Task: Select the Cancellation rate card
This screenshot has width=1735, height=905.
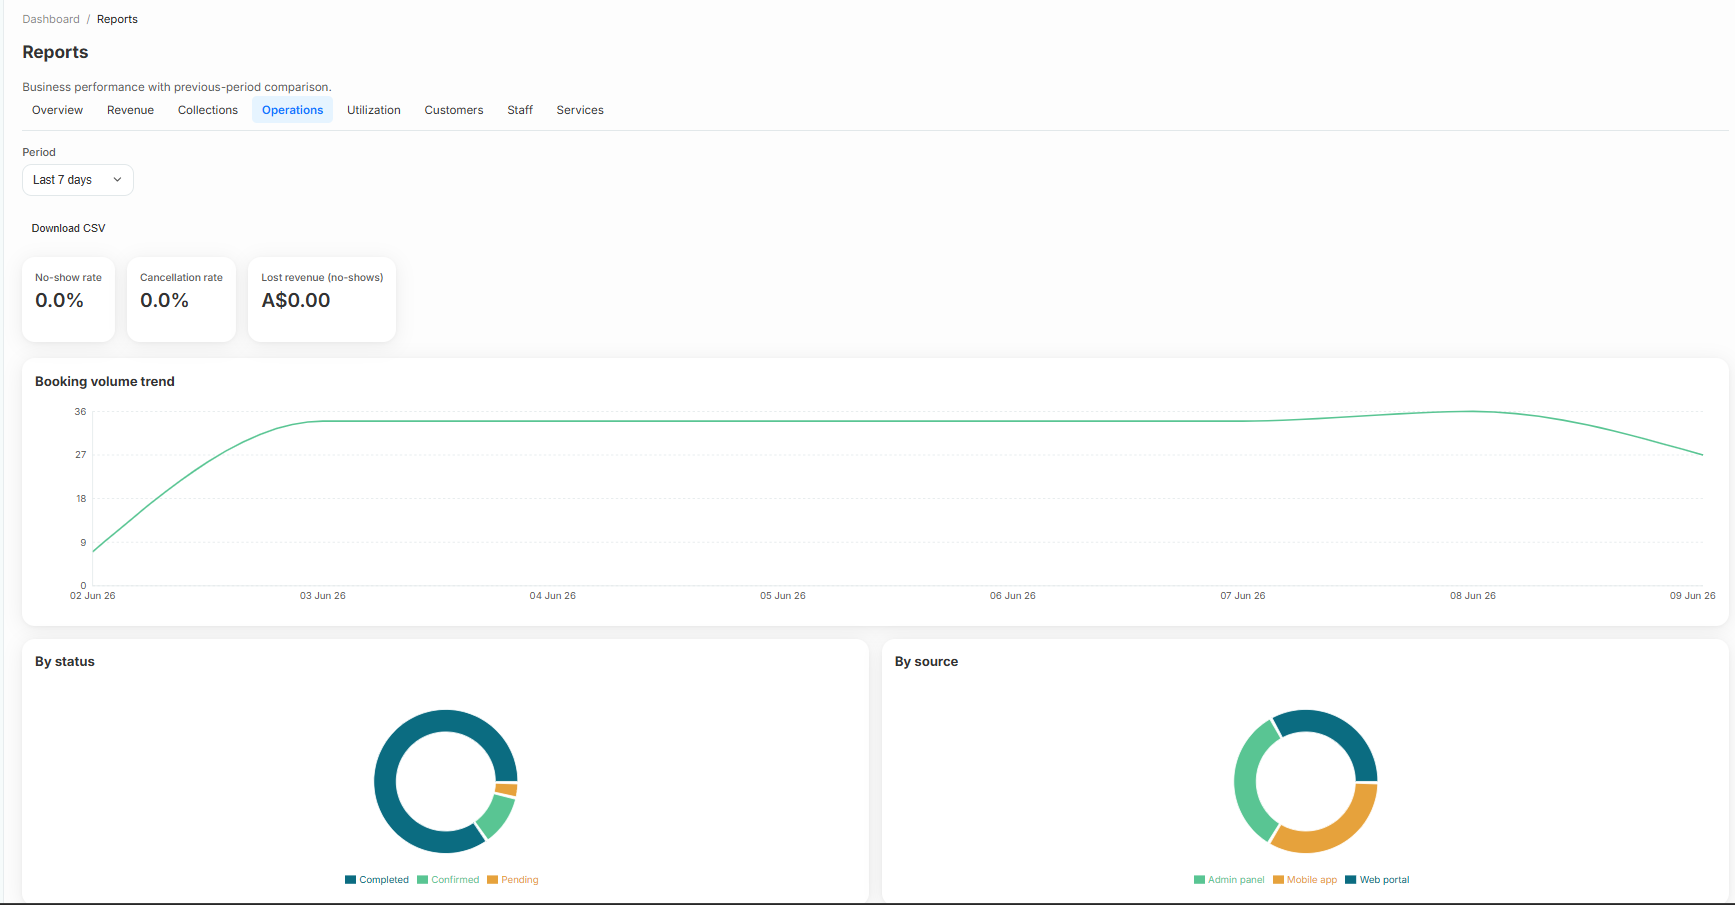Action: click(181, 300)
